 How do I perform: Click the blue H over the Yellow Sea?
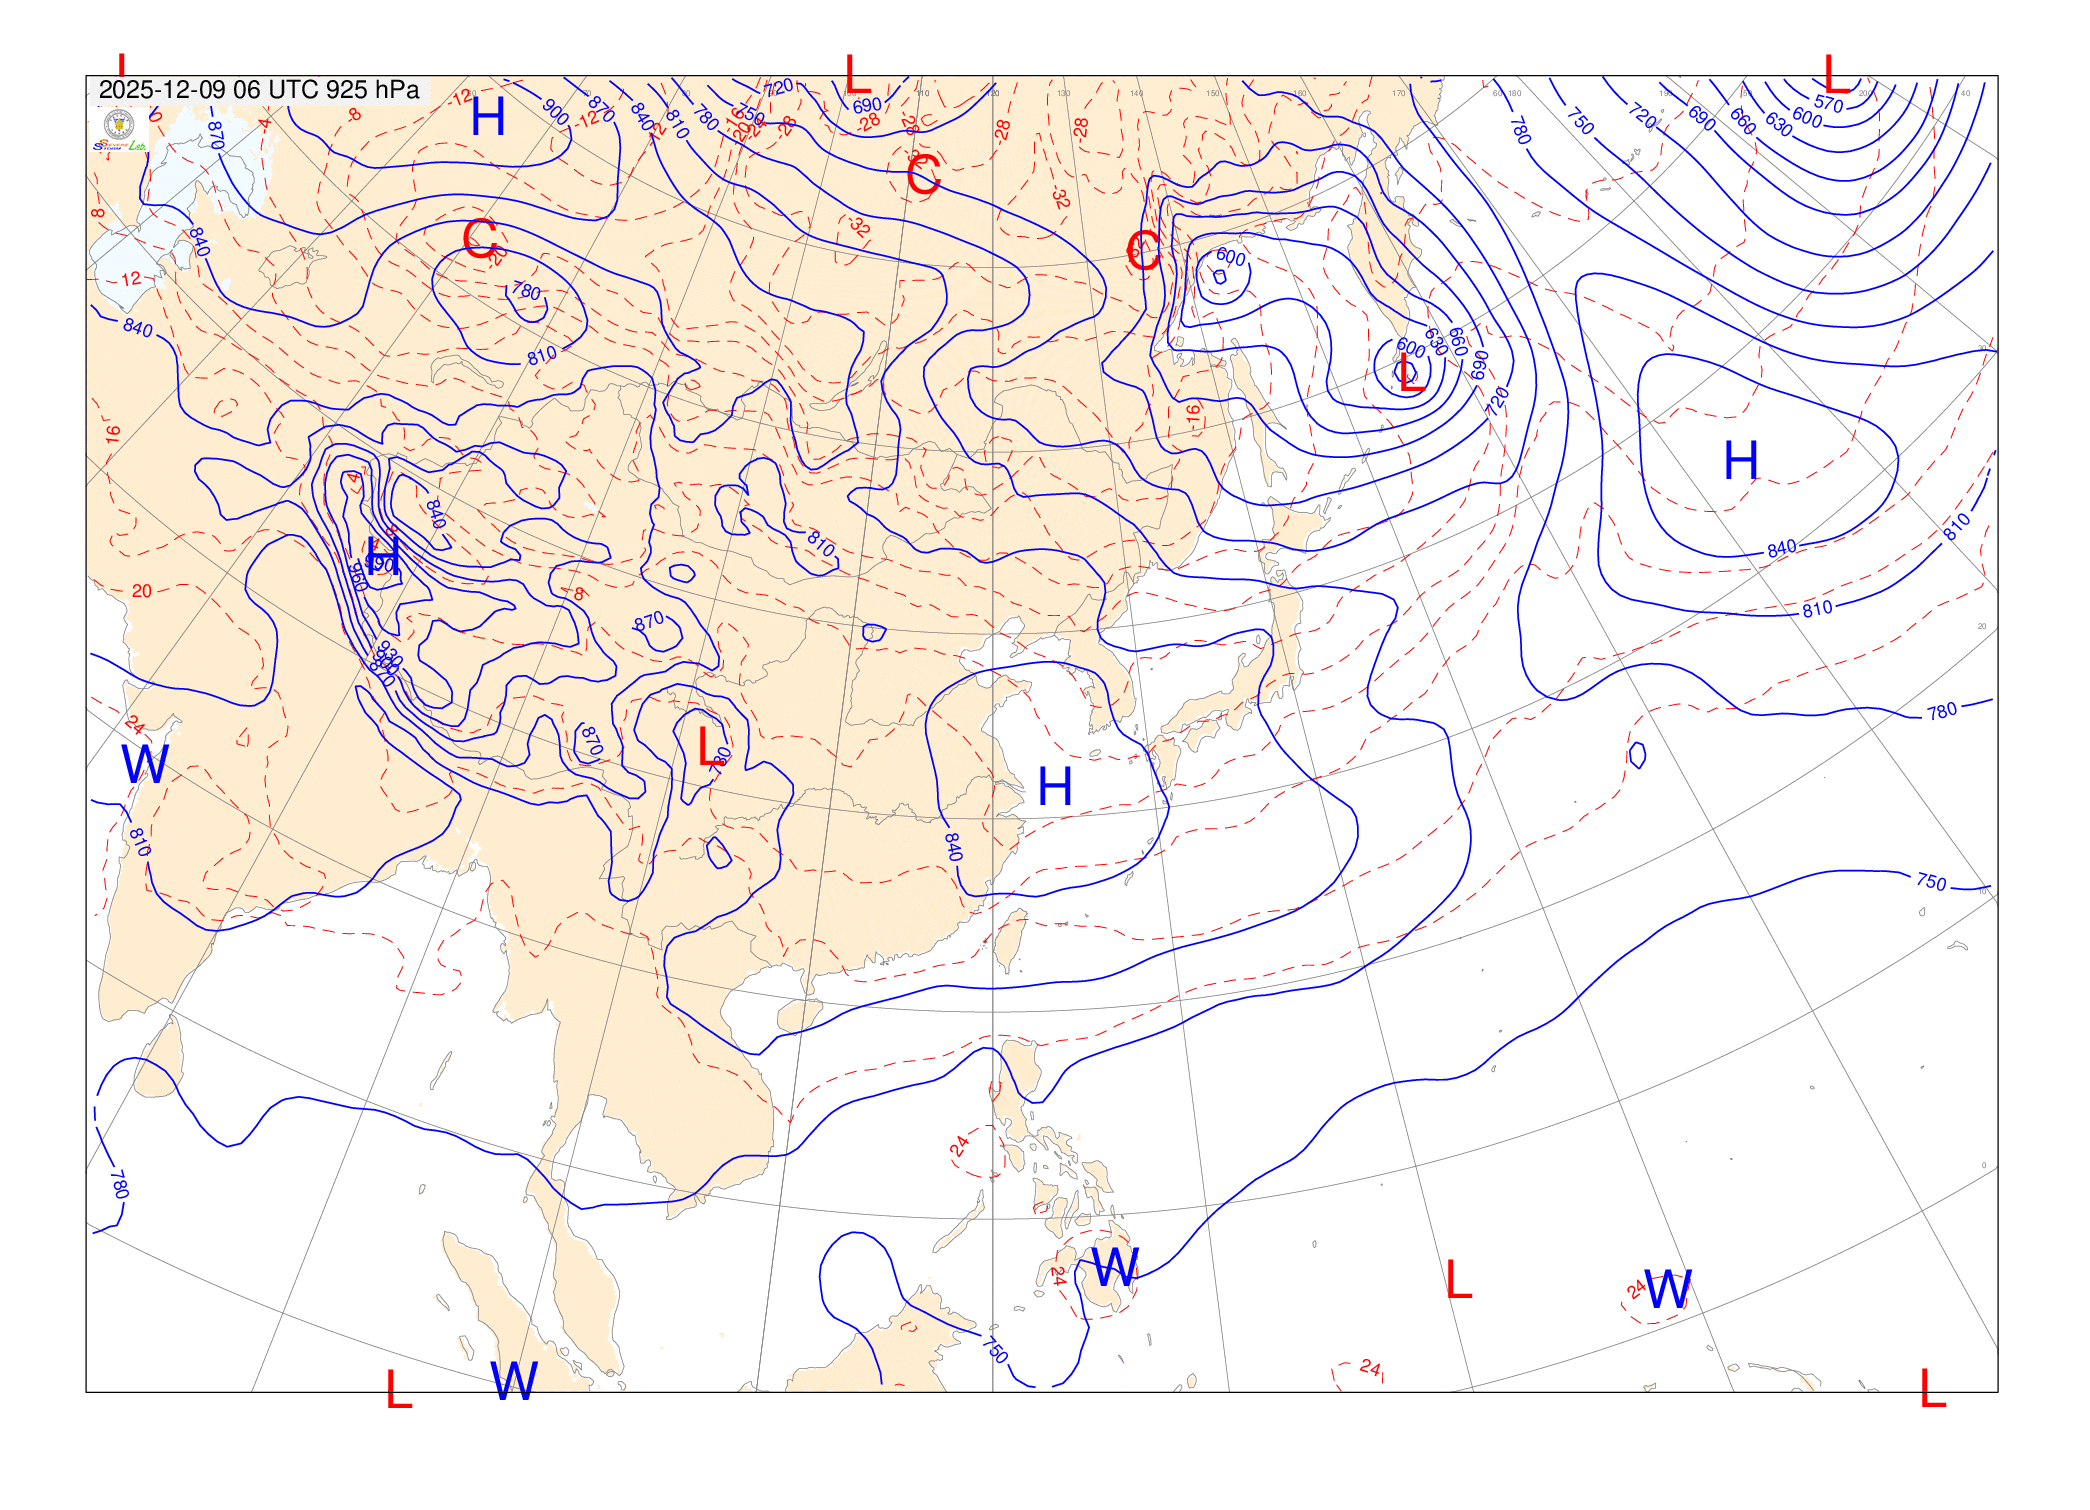(1055, 787)
